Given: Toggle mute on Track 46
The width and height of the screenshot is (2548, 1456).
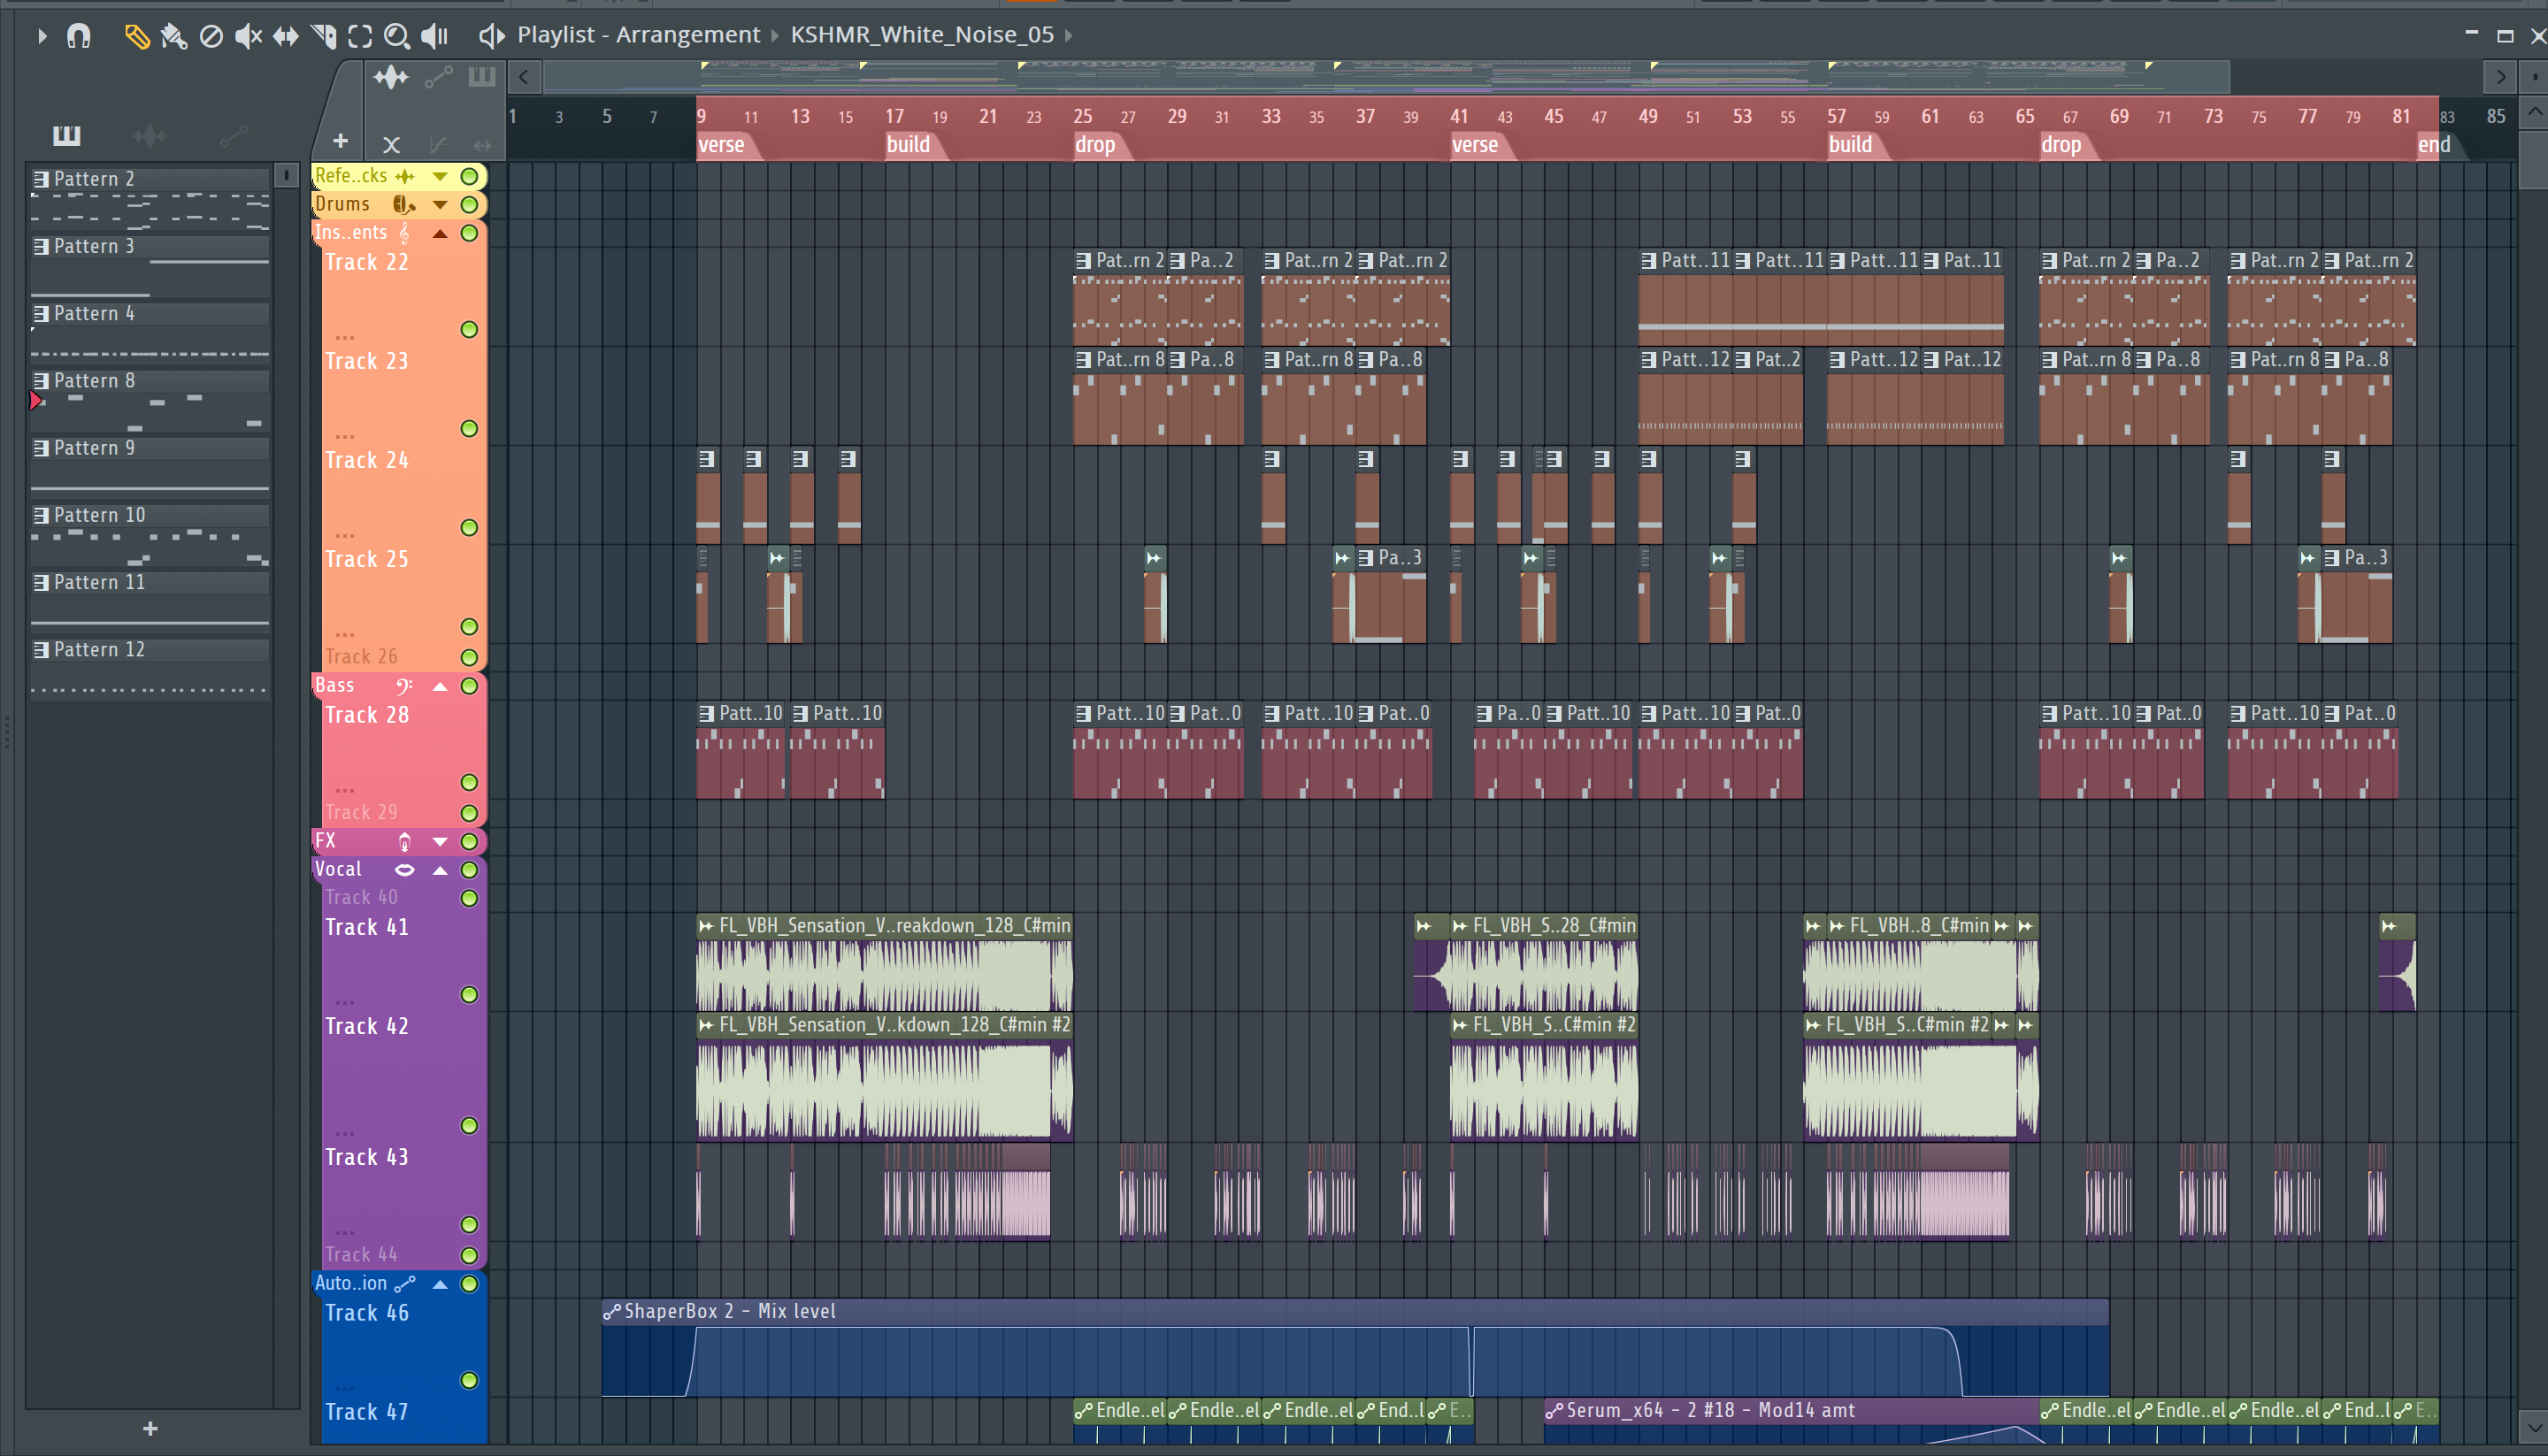Looking at the screenshot, I should tap(469, 1380).
